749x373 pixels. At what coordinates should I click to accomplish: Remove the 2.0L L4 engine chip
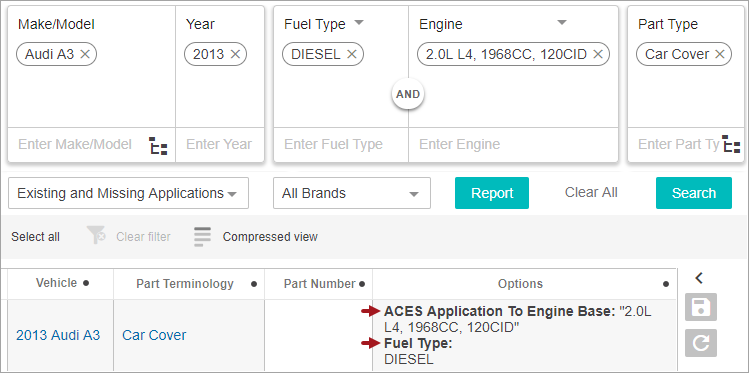[x=598, y=54]
